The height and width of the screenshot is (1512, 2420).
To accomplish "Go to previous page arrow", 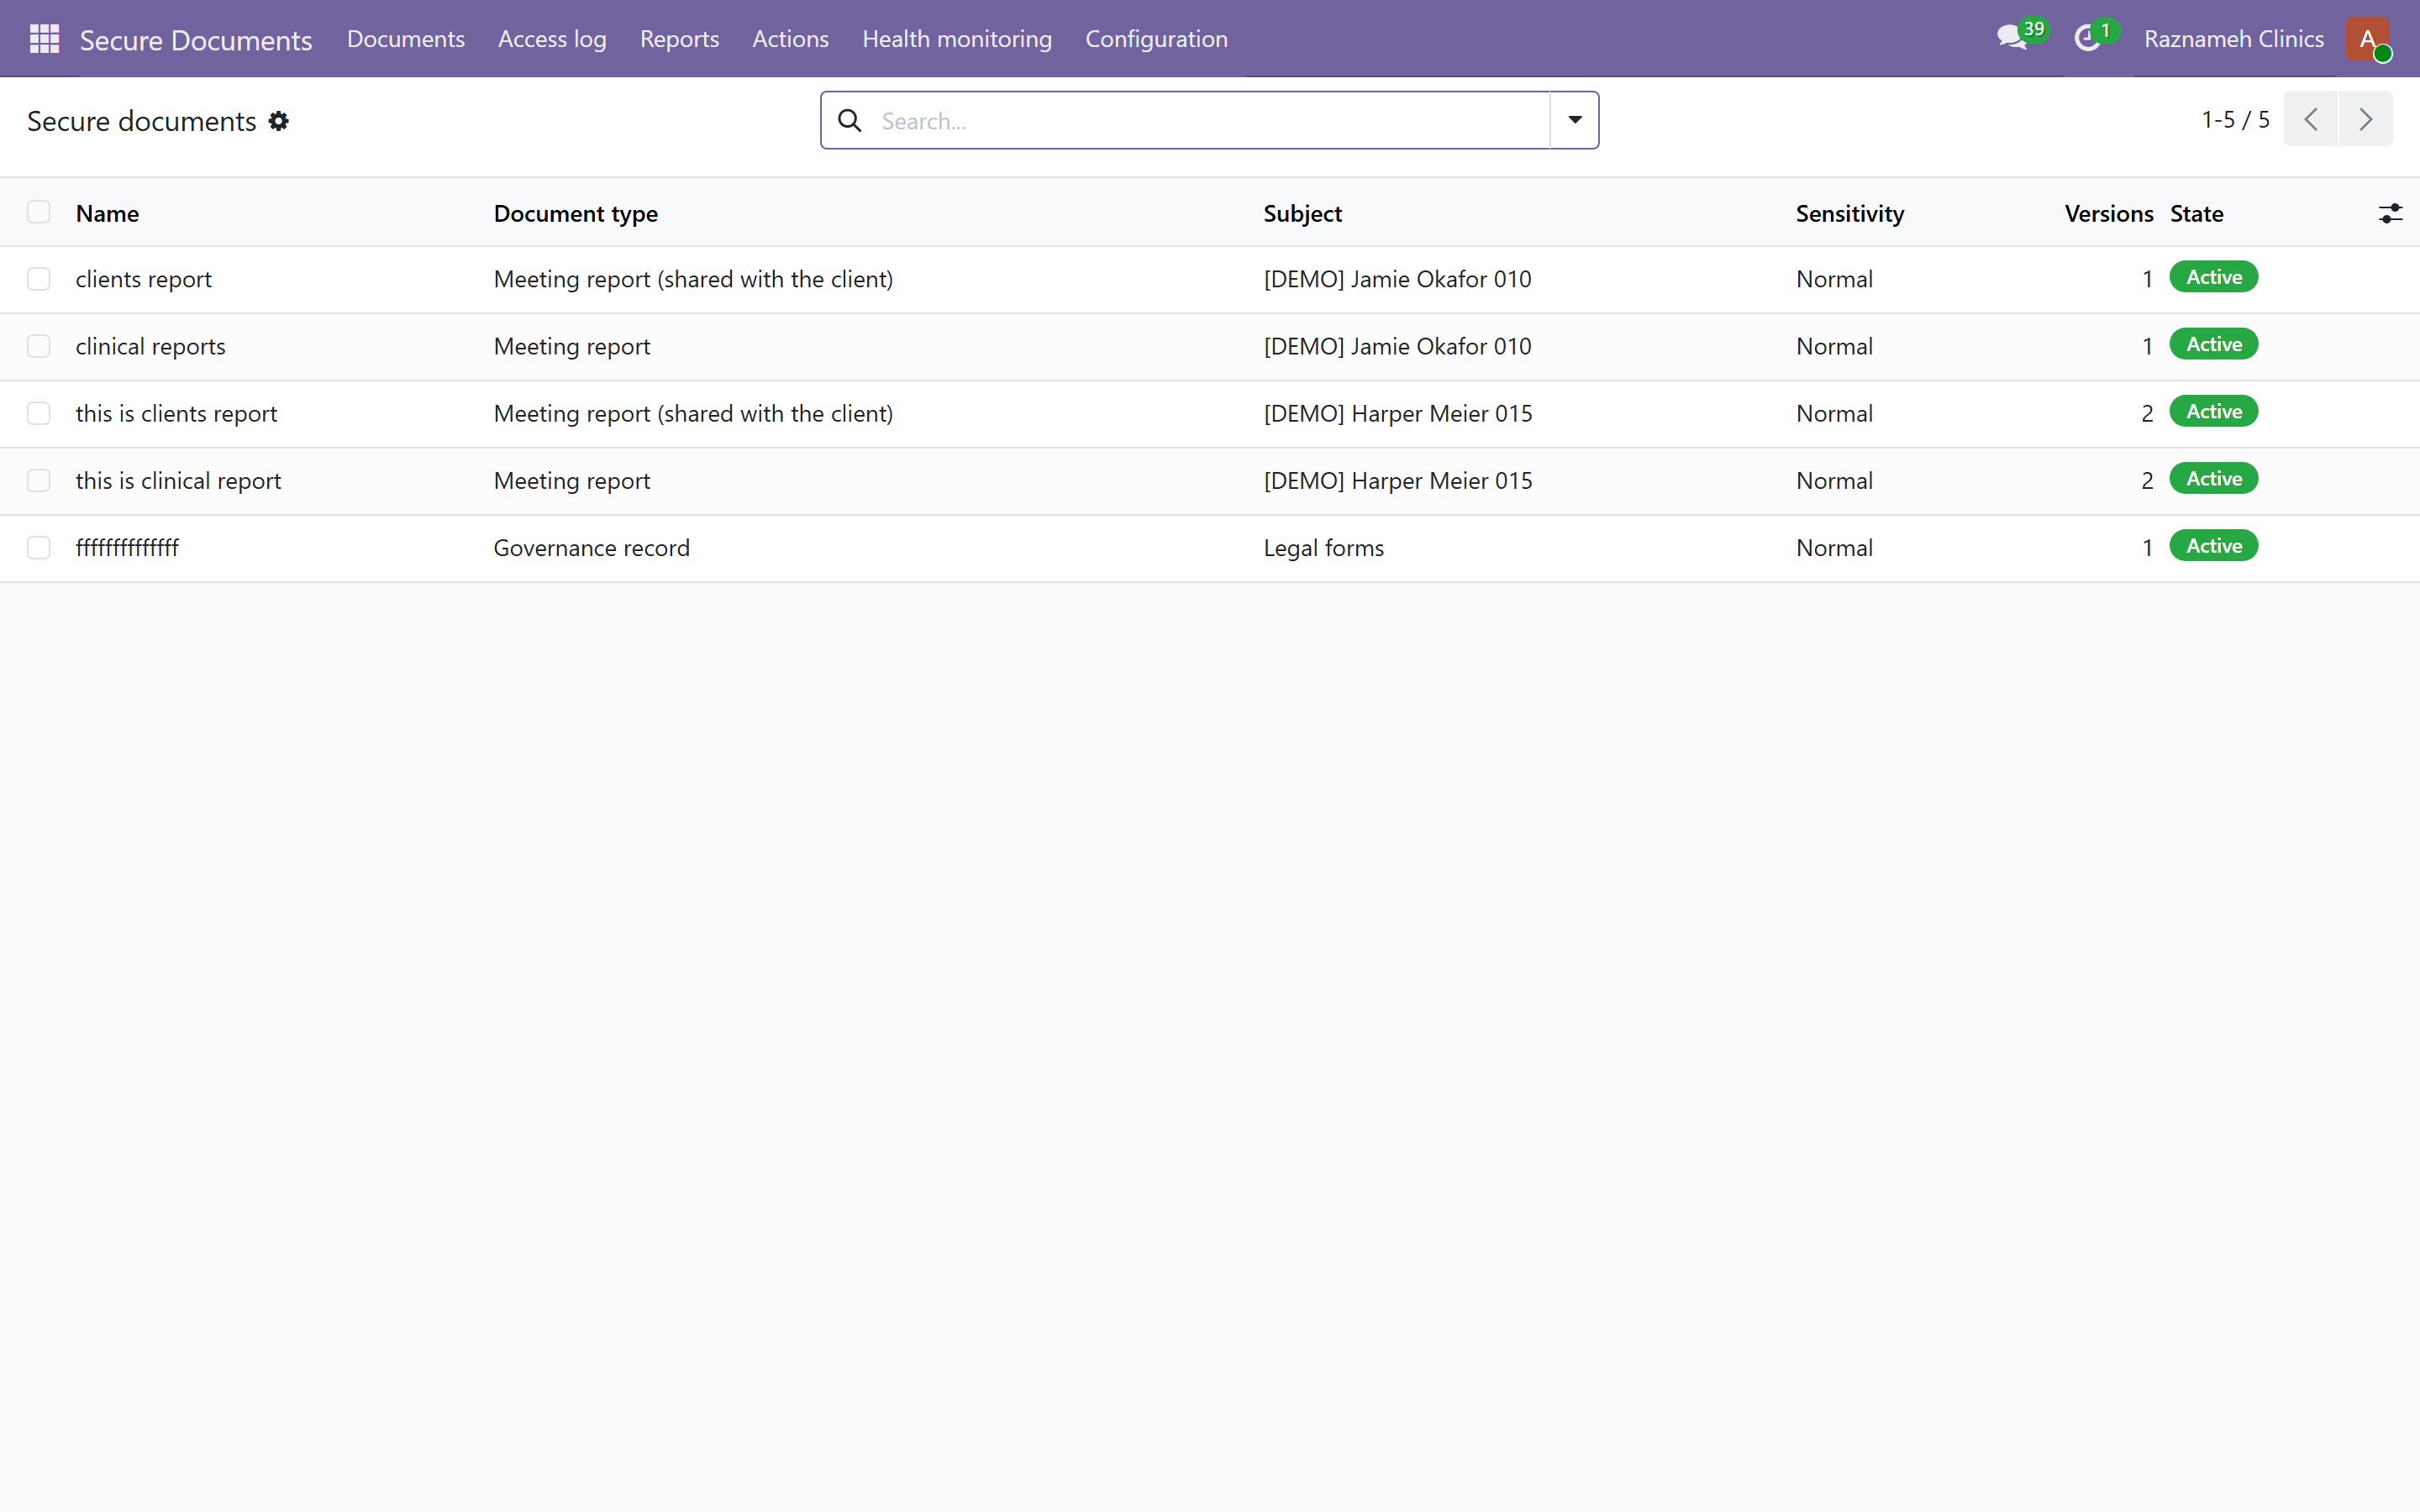I will tap(2310, 119).
